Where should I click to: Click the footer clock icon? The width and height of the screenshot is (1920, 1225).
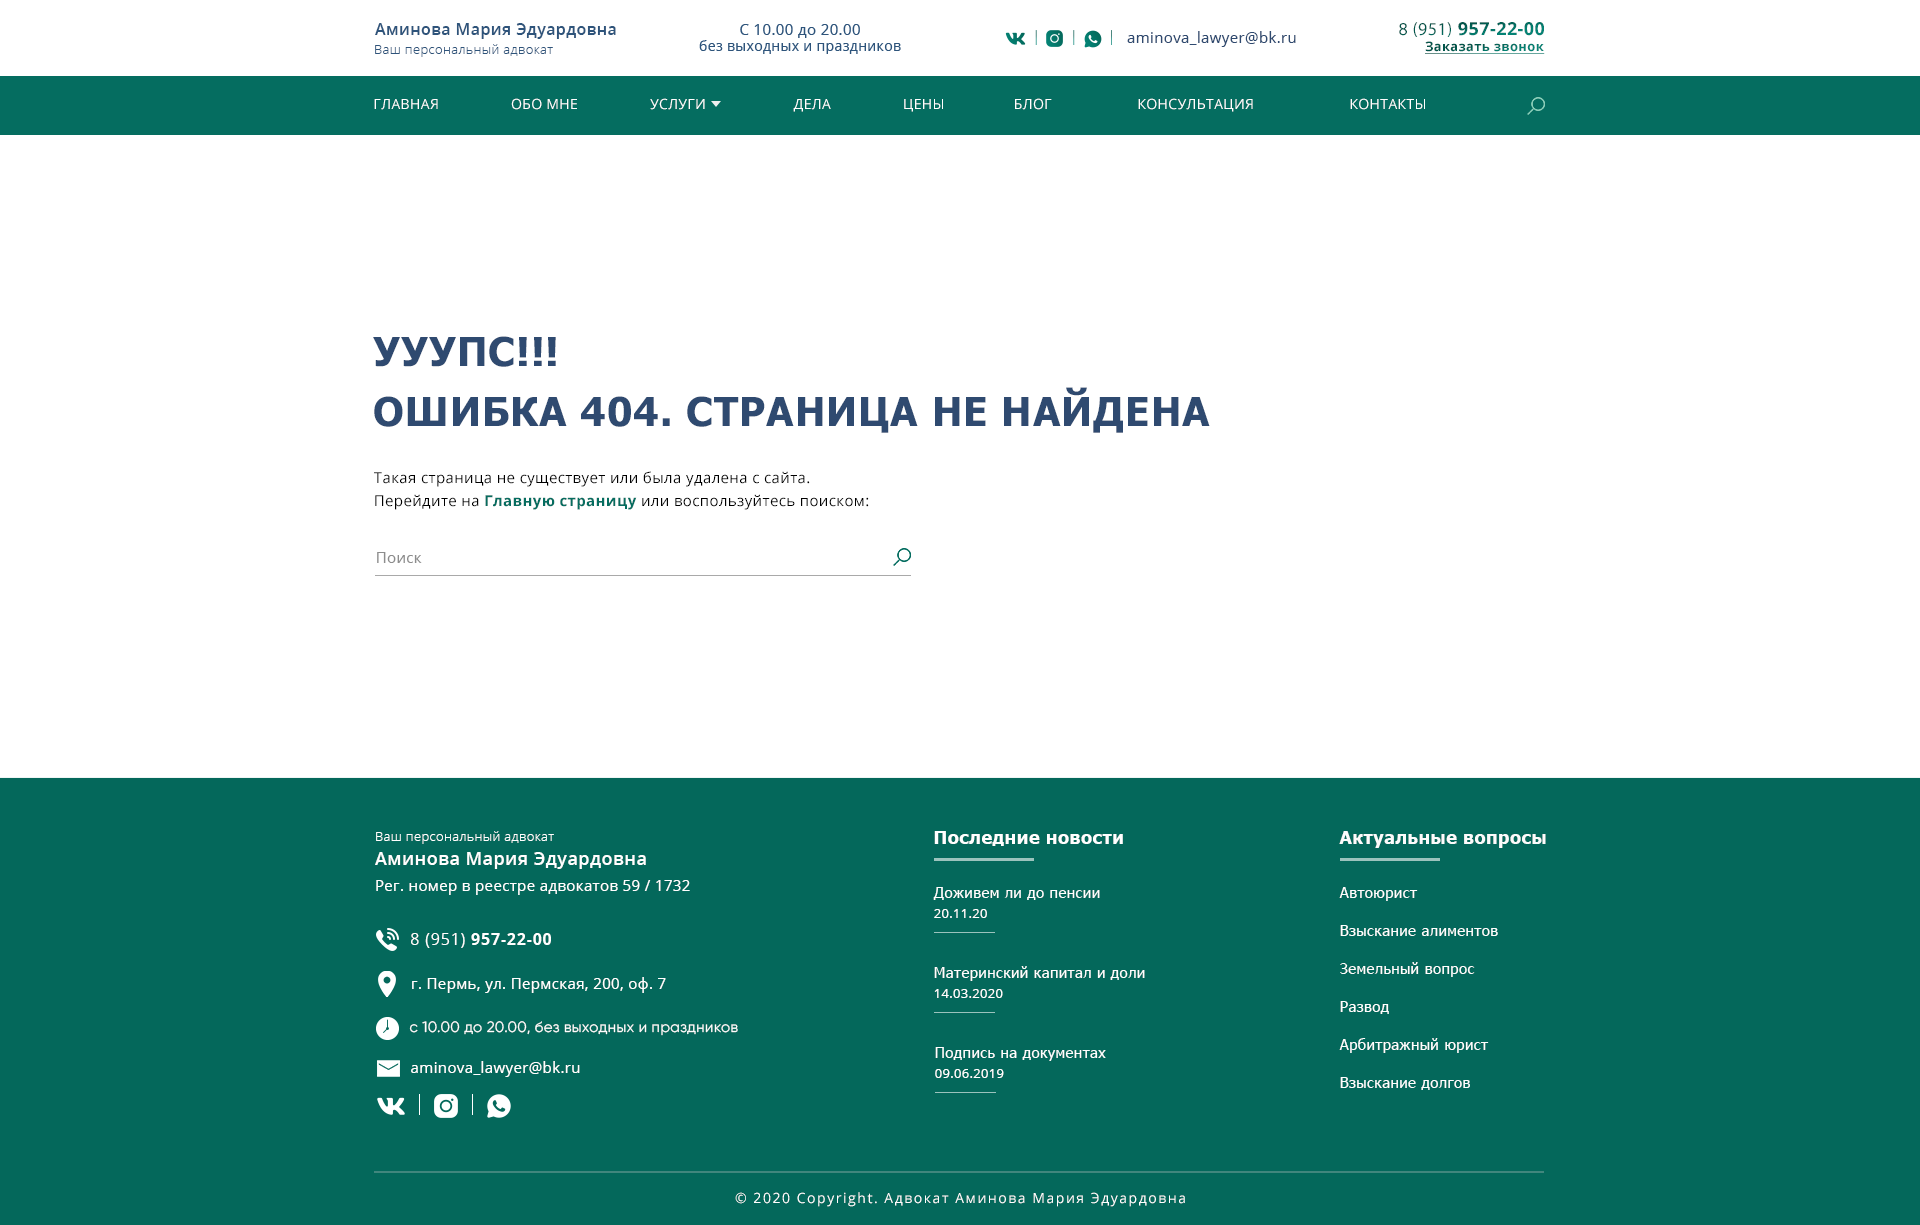click(387, 1028)
